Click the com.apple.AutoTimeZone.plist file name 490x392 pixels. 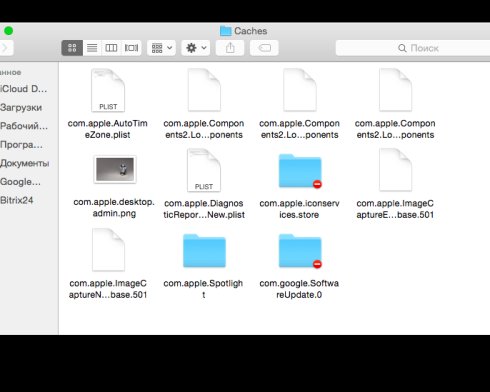[x=108, y=129]
